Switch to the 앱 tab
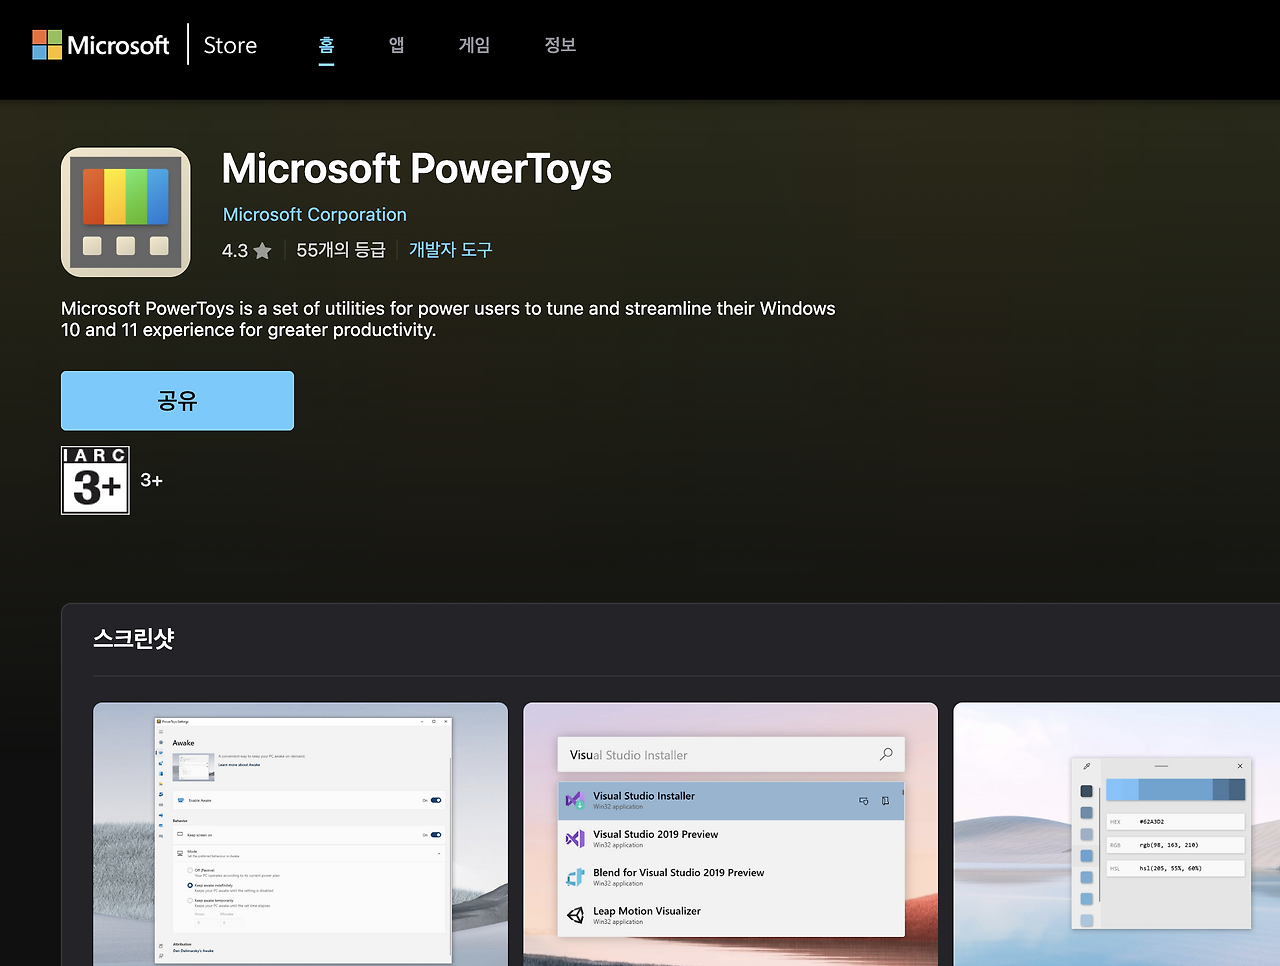 [x=397, y=45]
